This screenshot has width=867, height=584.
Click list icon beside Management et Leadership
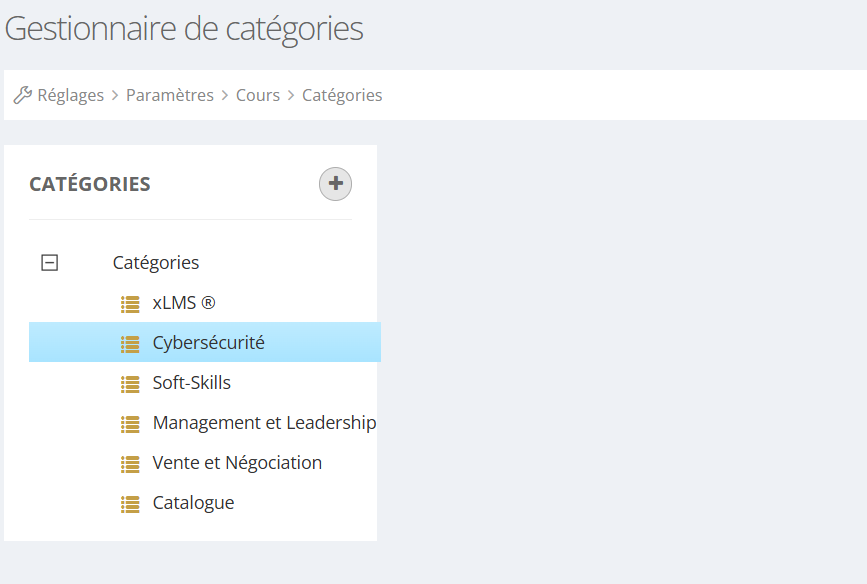pyautogui.click(x=130, y=423)
